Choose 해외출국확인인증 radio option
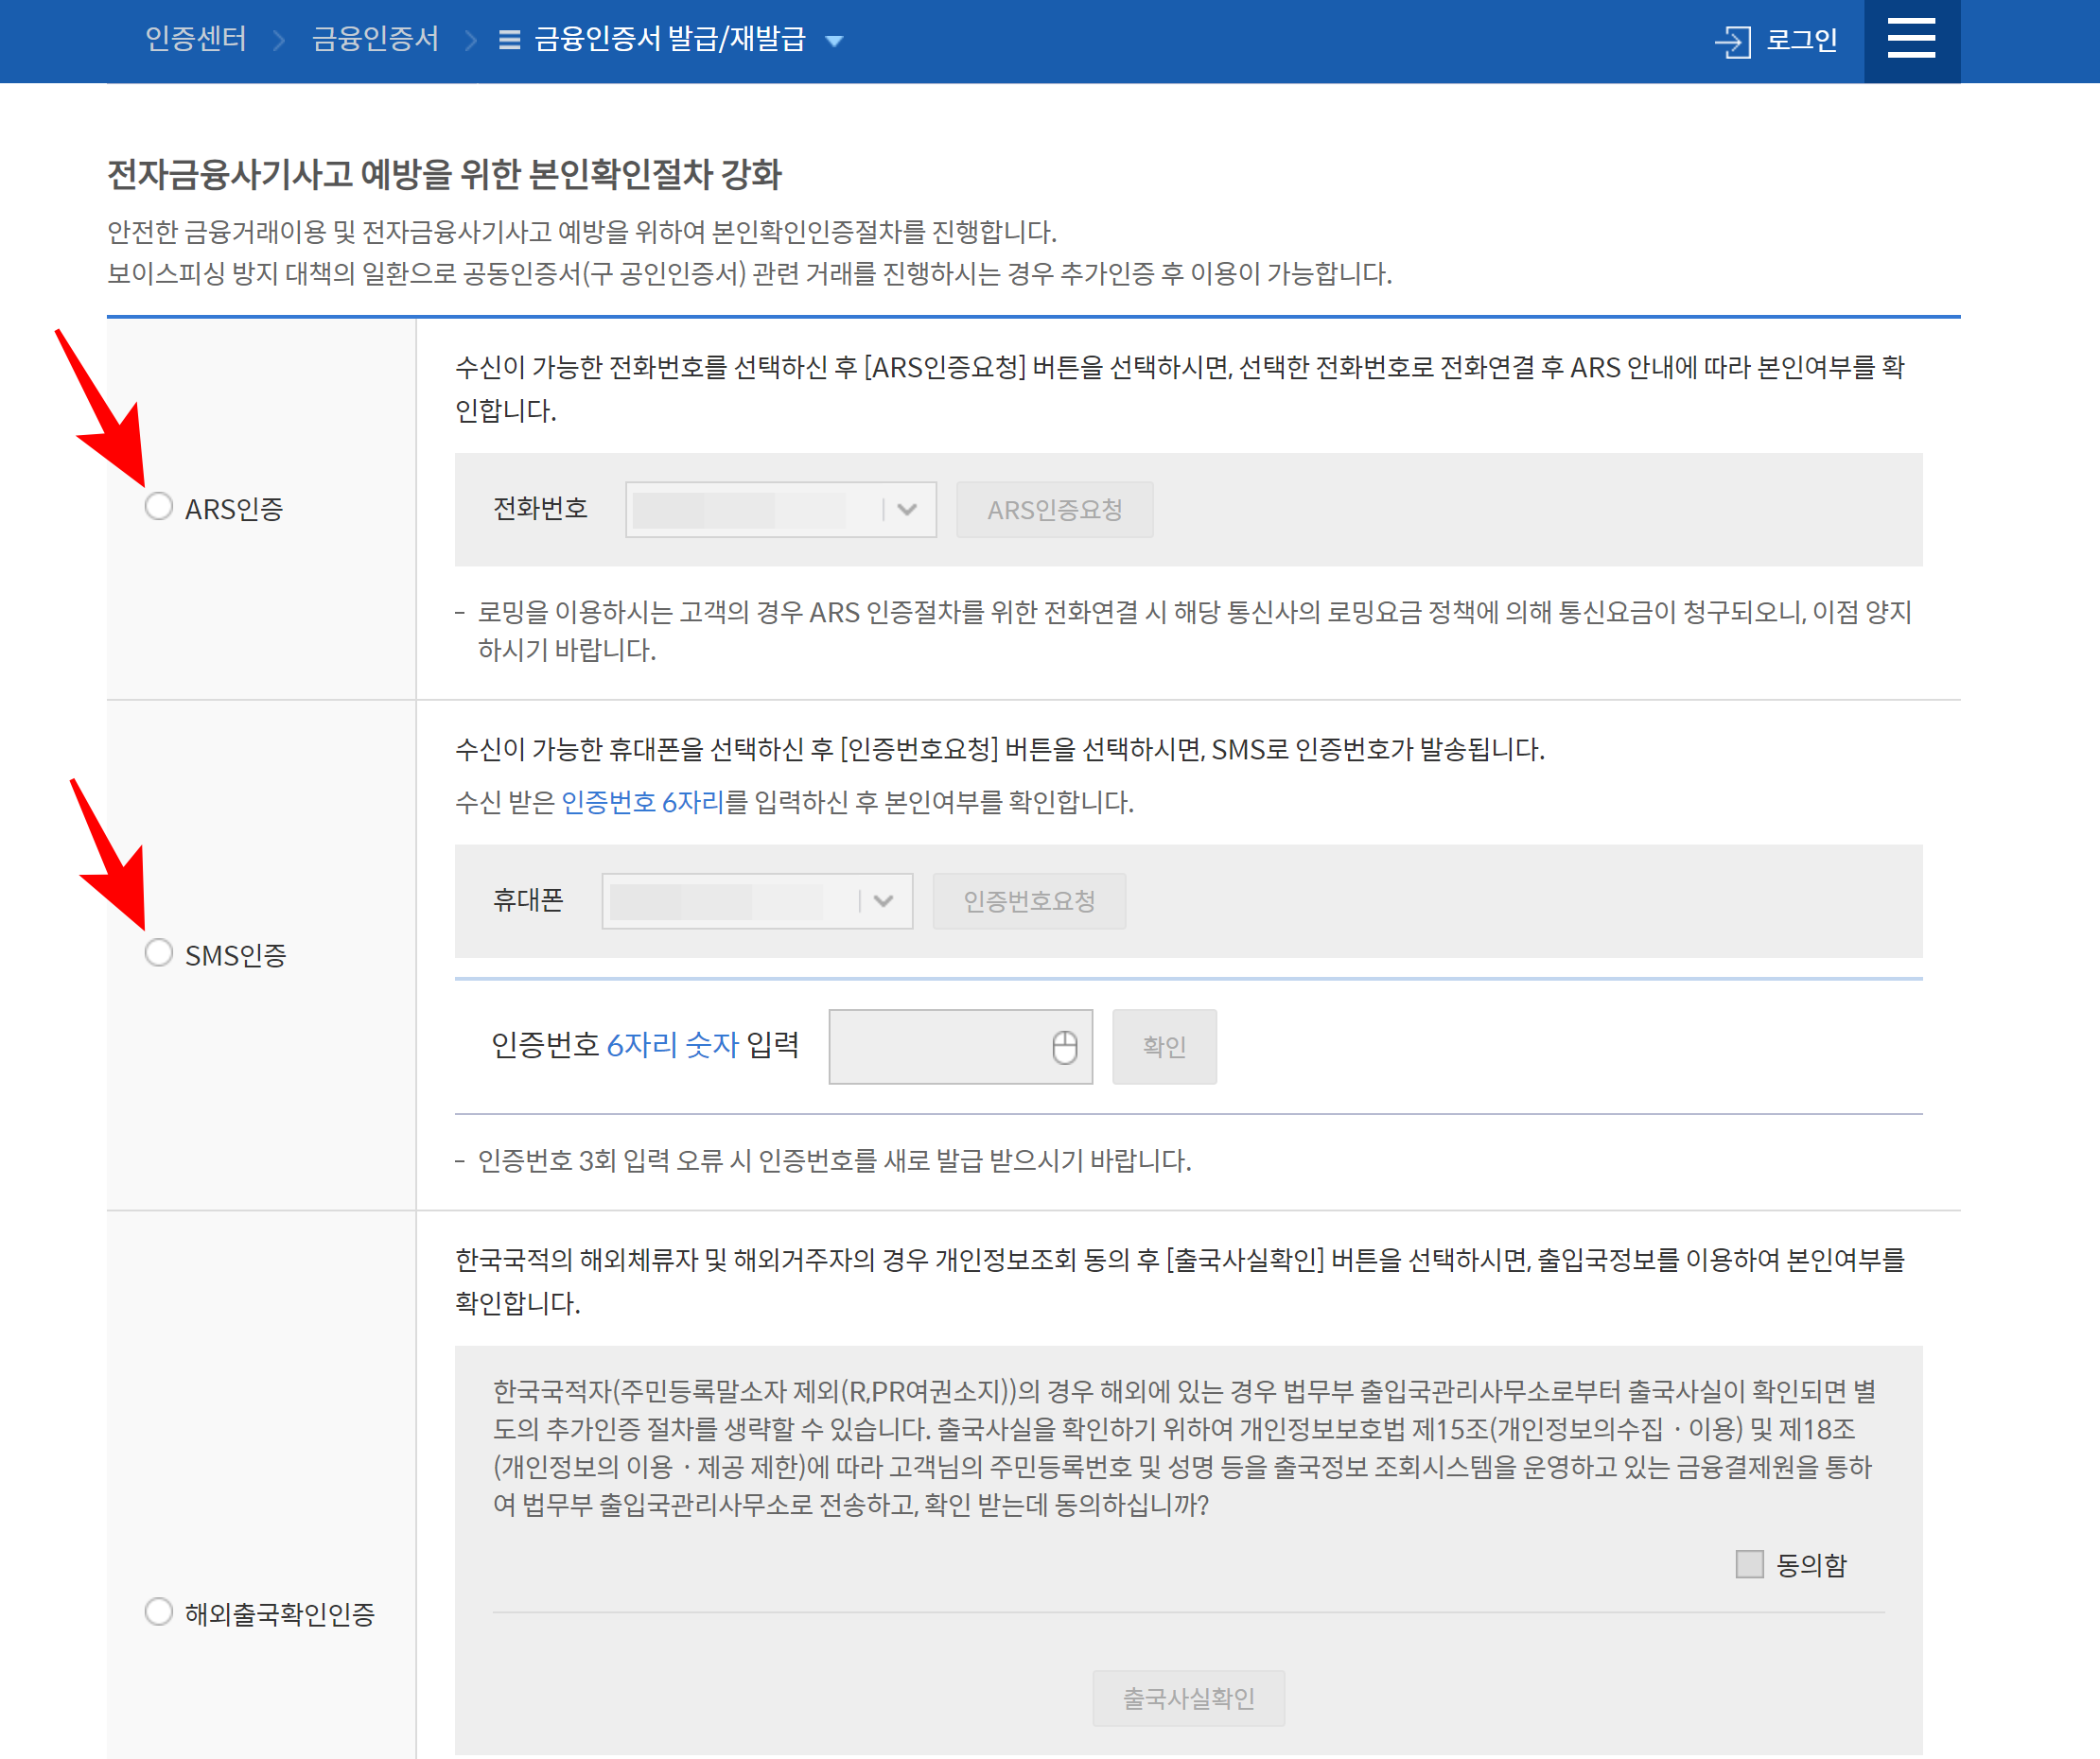This screenshot has width=2100, height=1759. [x=159, y=1611]
